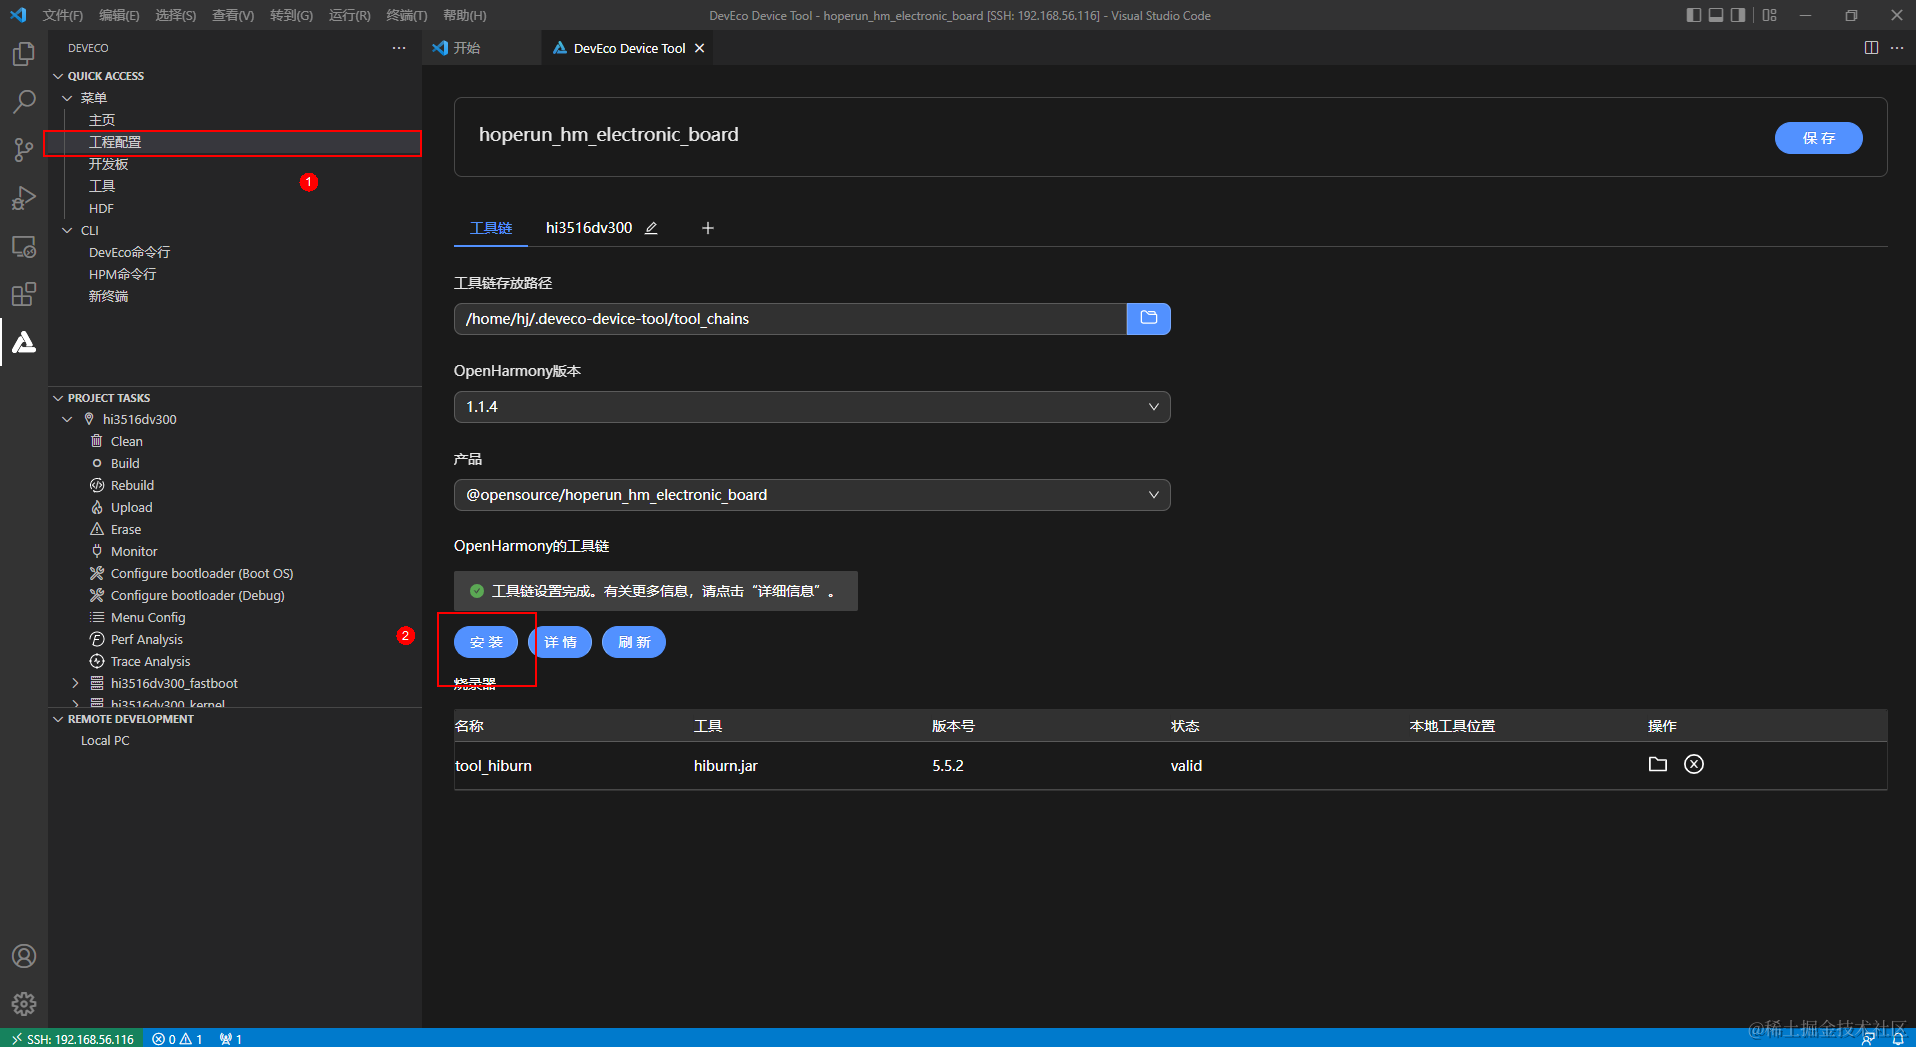
Task: Open the 查看(V) menu
Action: [232, 15]
